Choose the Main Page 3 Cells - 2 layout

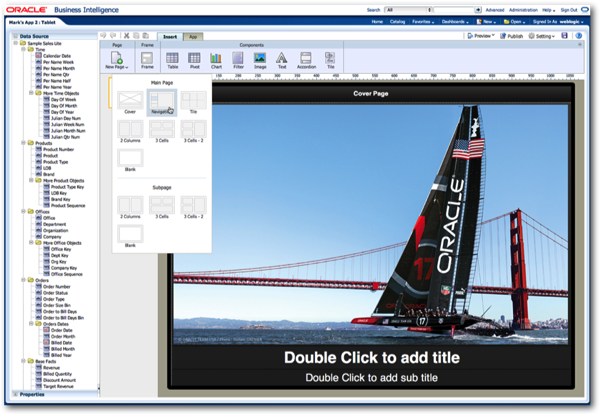[193, 131]
